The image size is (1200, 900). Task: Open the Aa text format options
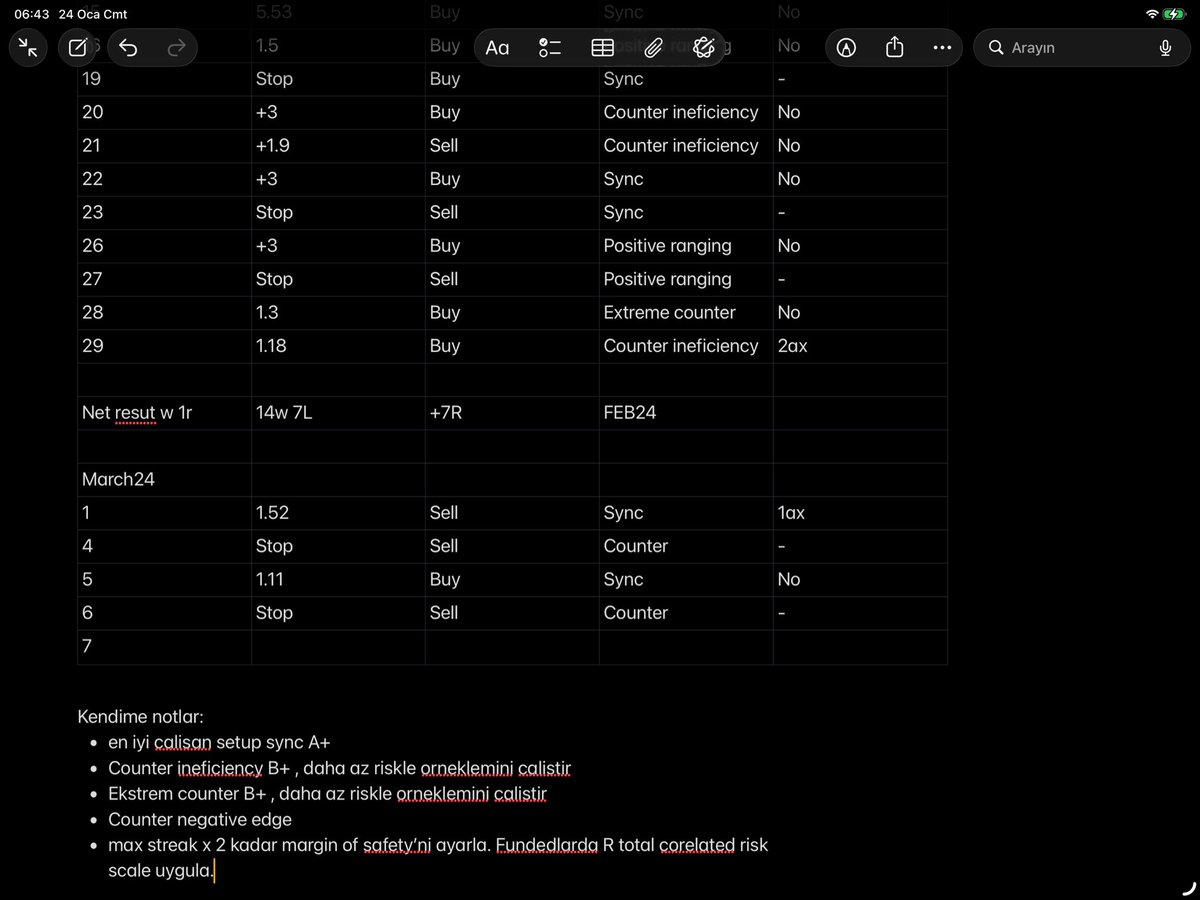[497, 47]
